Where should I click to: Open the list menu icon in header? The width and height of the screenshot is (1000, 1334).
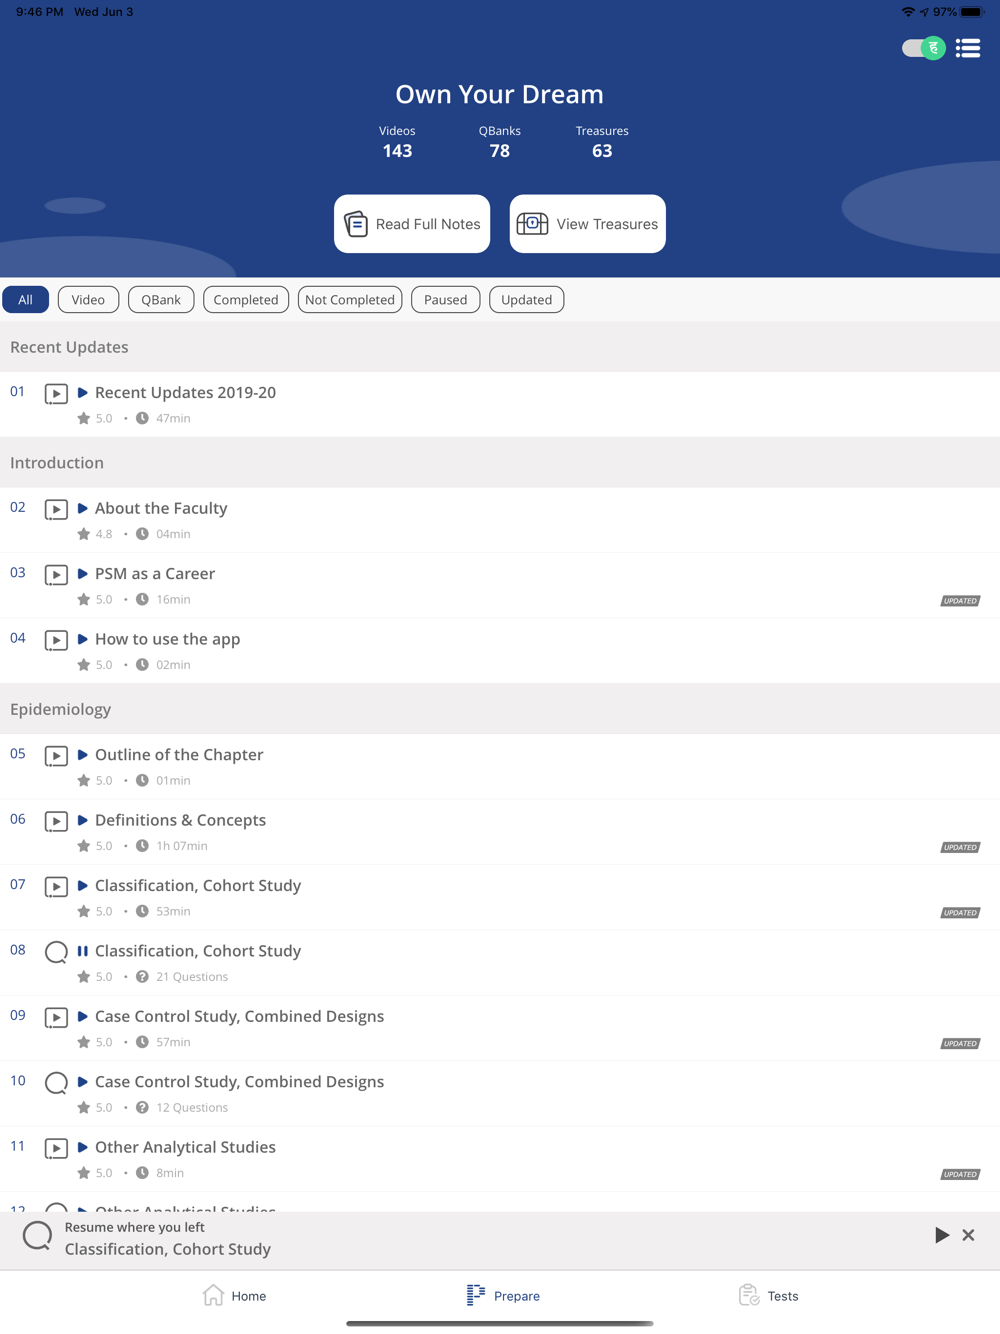click(967, 48)
